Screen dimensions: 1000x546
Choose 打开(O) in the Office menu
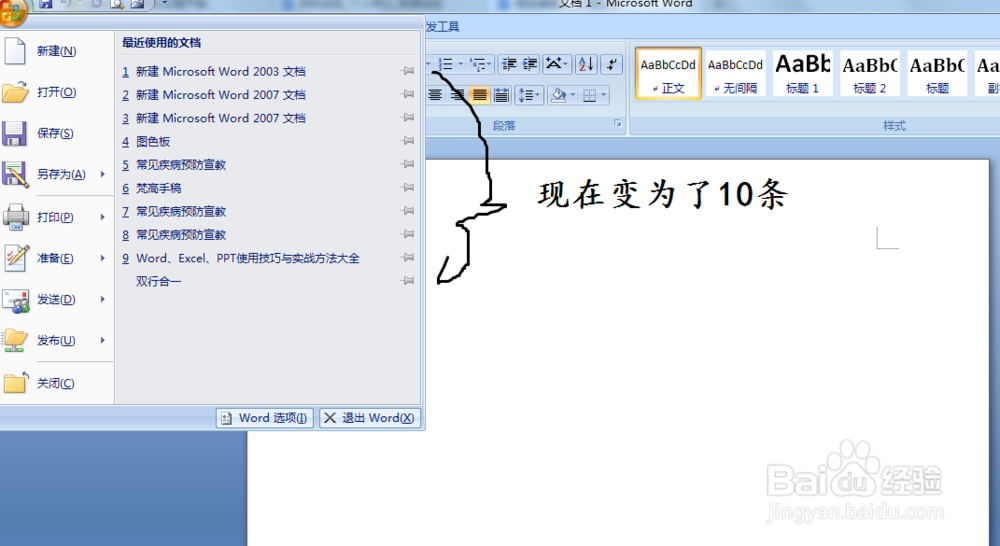[x=56, y=92]
